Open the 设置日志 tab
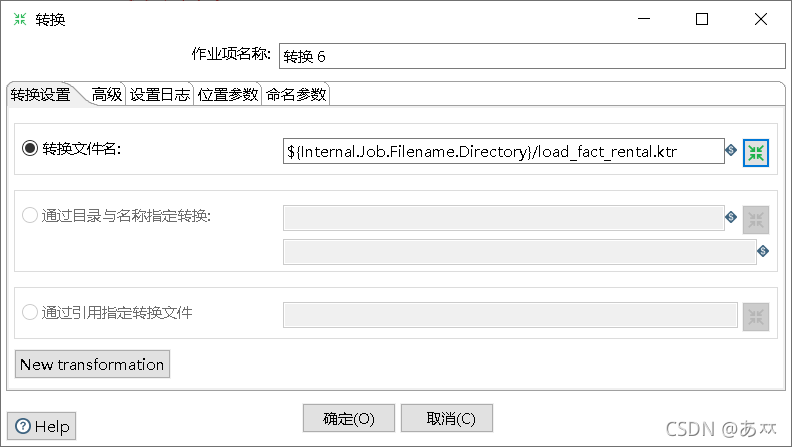This screenshot has width=792, height=447. pyautogui.click(x=160, y=94)
